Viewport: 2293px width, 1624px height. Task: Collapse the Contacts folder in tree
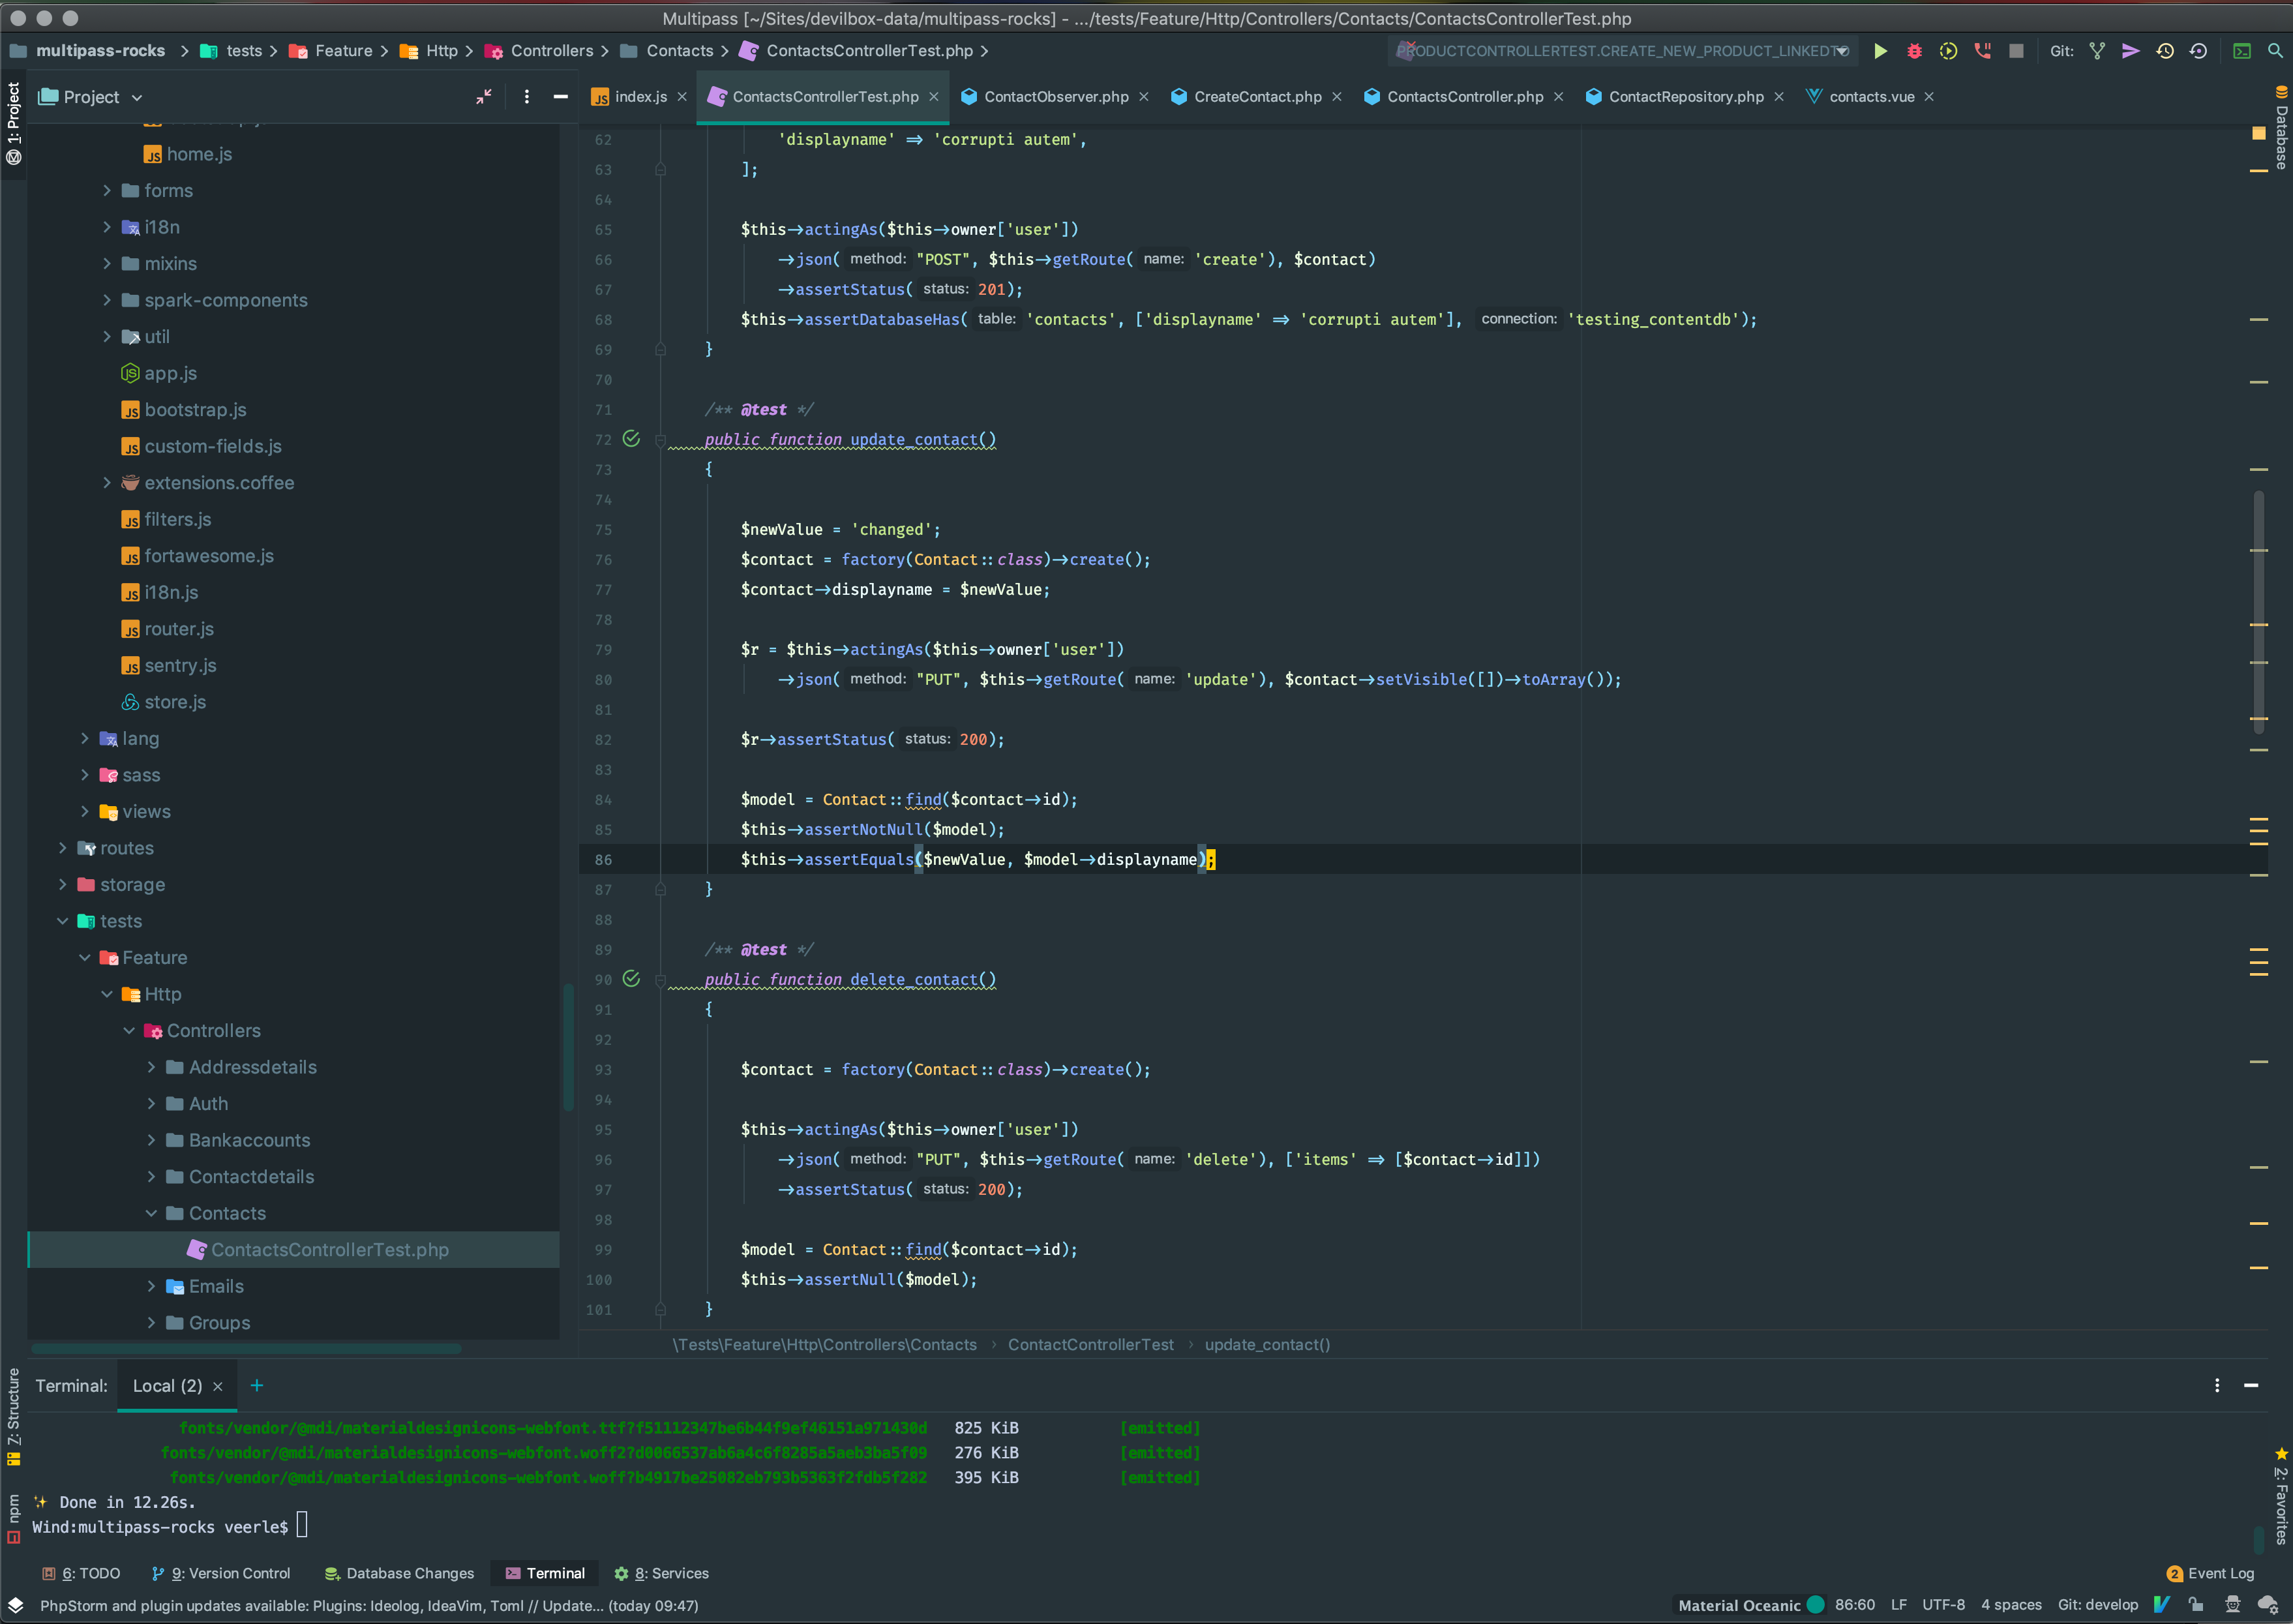[x=152, y=1213]
